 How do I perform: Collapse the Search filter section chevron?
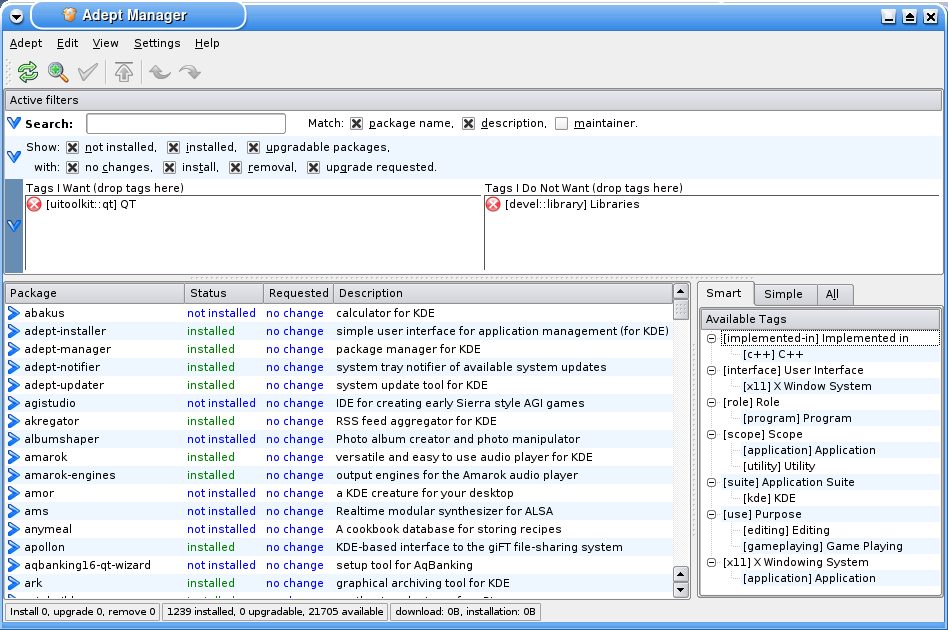pos(14,123)
